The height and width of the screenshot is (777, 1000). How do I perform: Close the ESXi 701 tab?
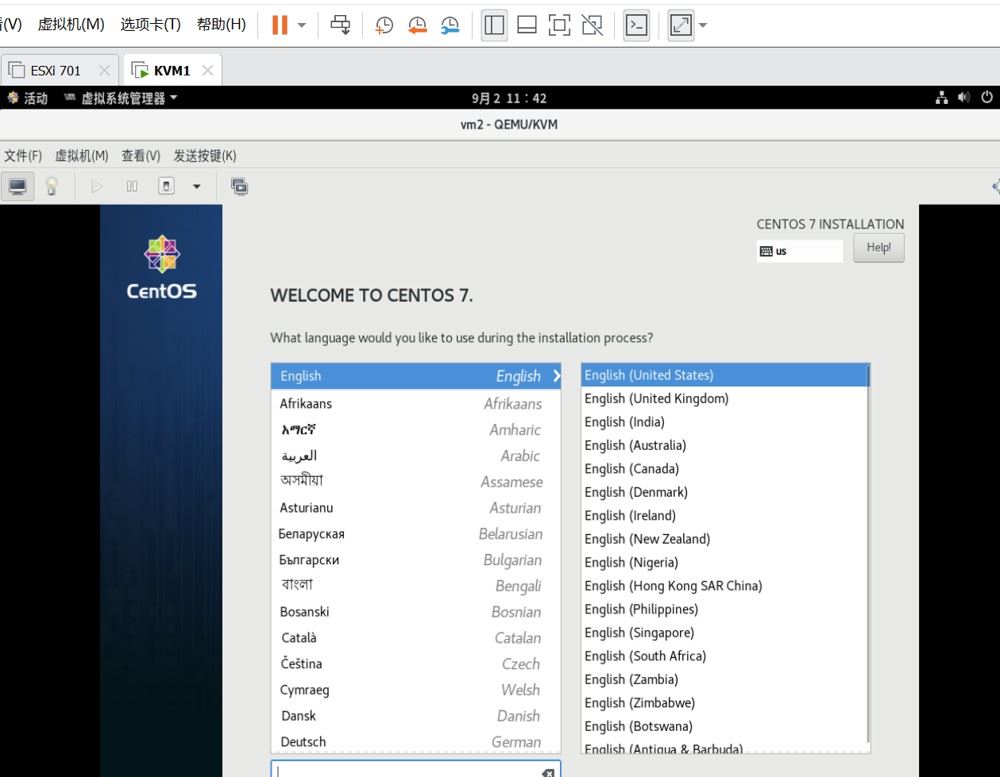104,70
